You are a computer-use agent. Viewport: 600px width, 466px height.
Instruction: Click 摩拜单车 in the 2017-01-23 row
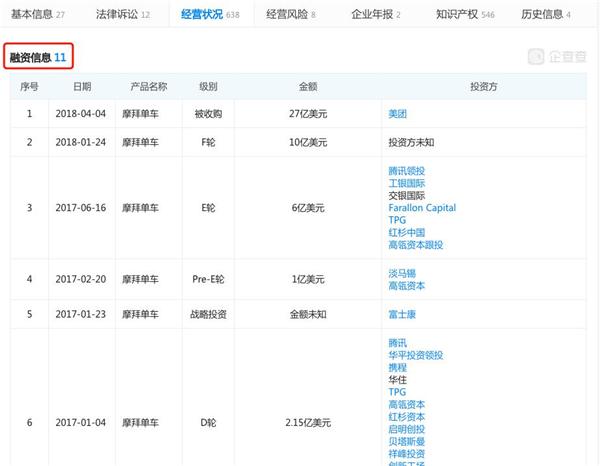(x=140, y=314)
